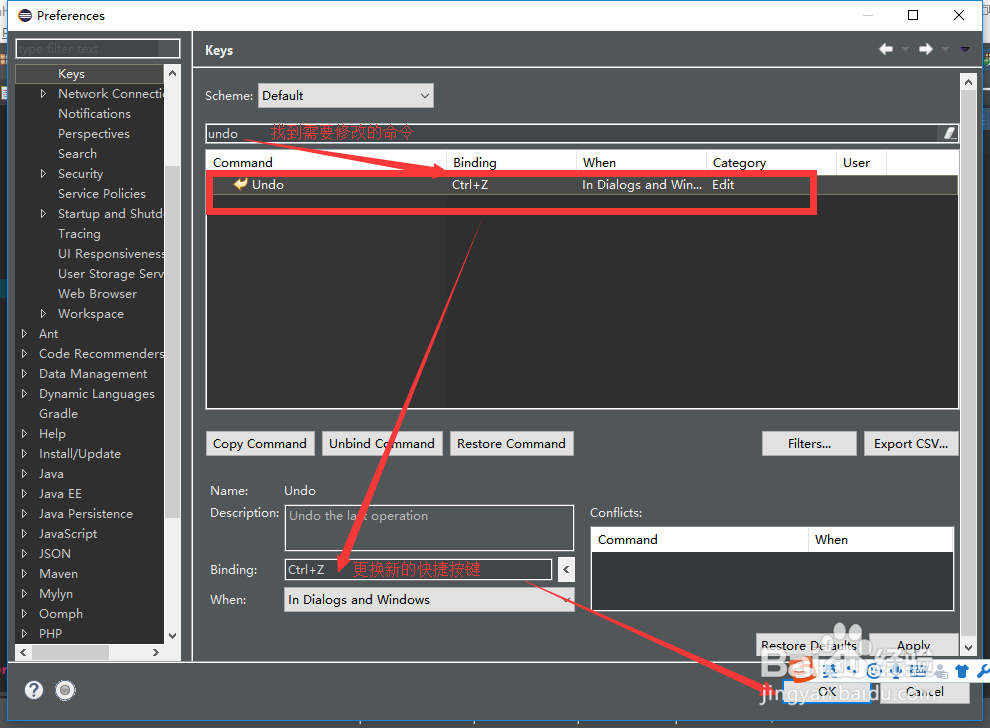Expand the Security tree node
The height and width of the screenshot is (728, 990).
click(x=43, y=174)
